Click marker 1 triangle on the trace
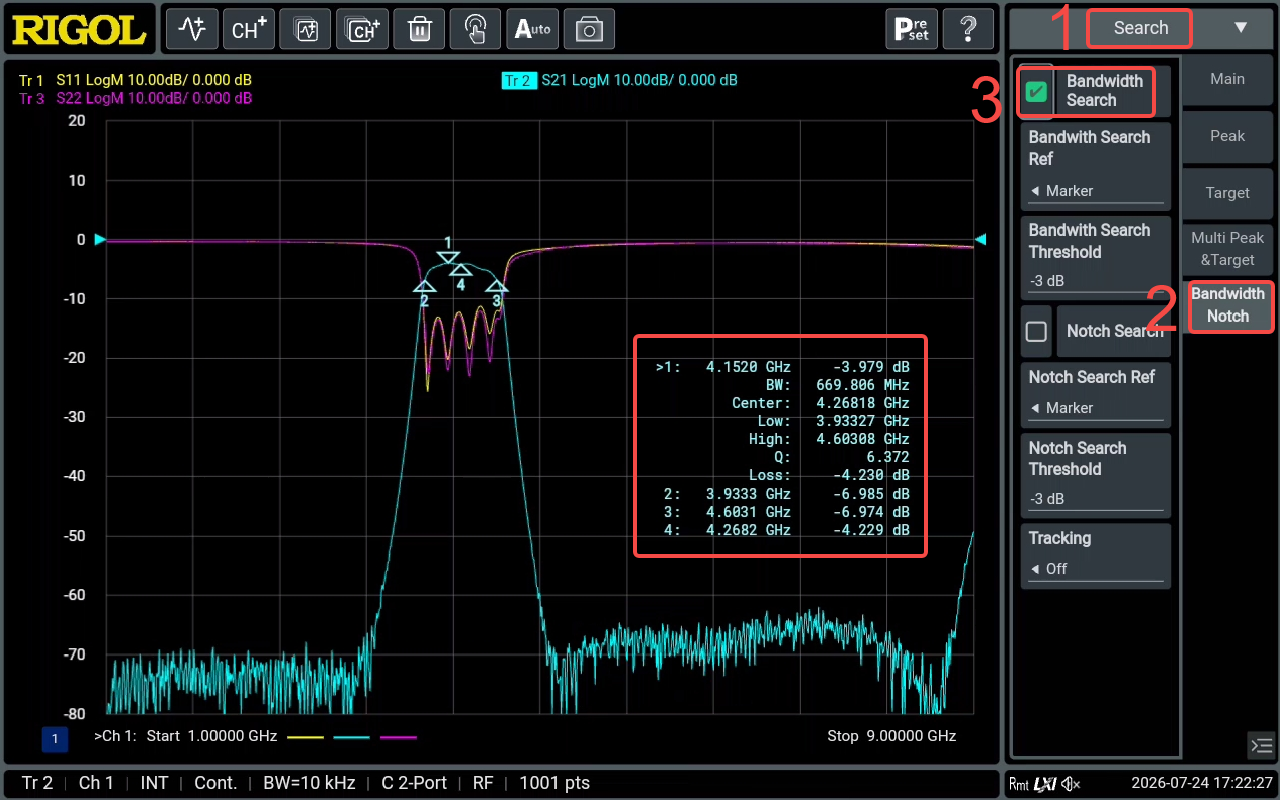Image resolution: width=1280 pixels, height=800 pixels. coord(448,258)
